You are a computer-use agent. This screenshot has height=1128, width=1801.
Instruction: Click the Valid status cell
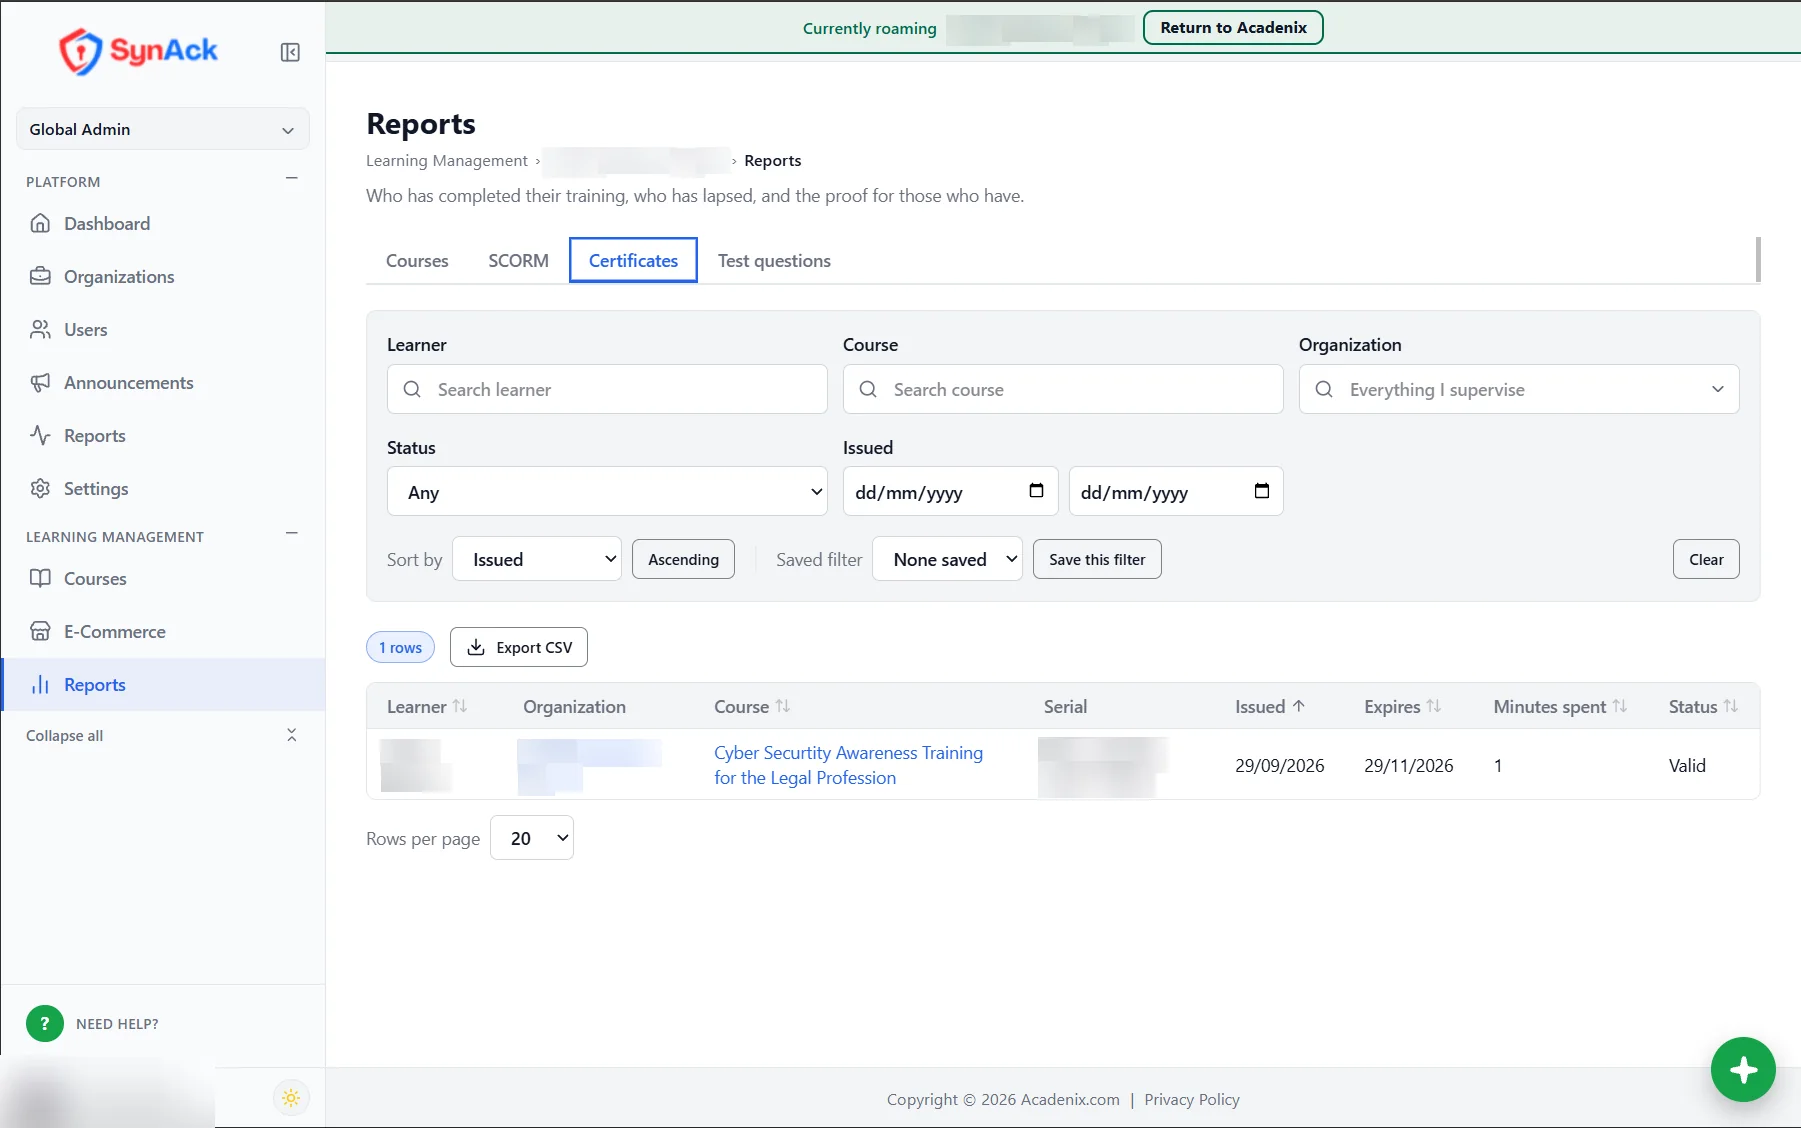click(1687, 766)
